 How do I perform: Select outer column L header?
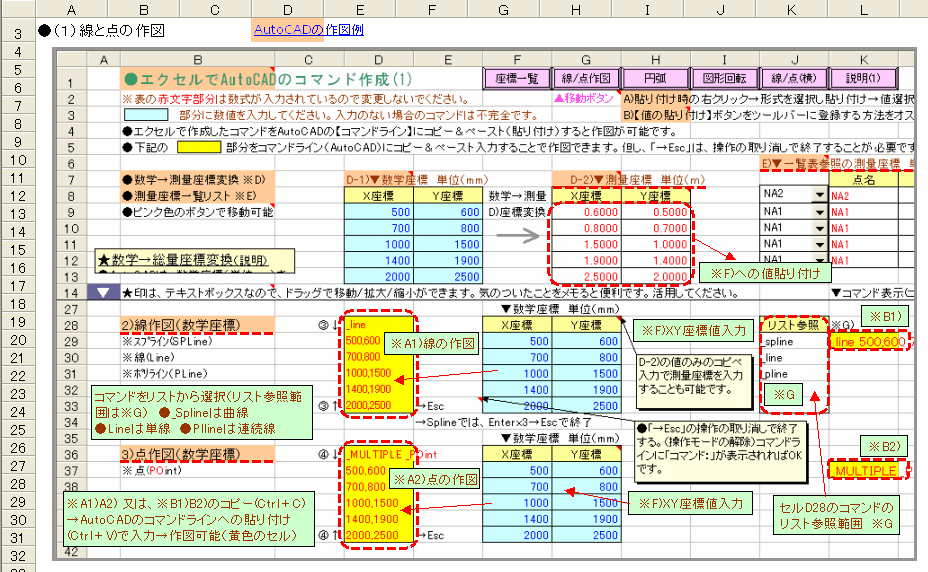[x=864, y=9]
